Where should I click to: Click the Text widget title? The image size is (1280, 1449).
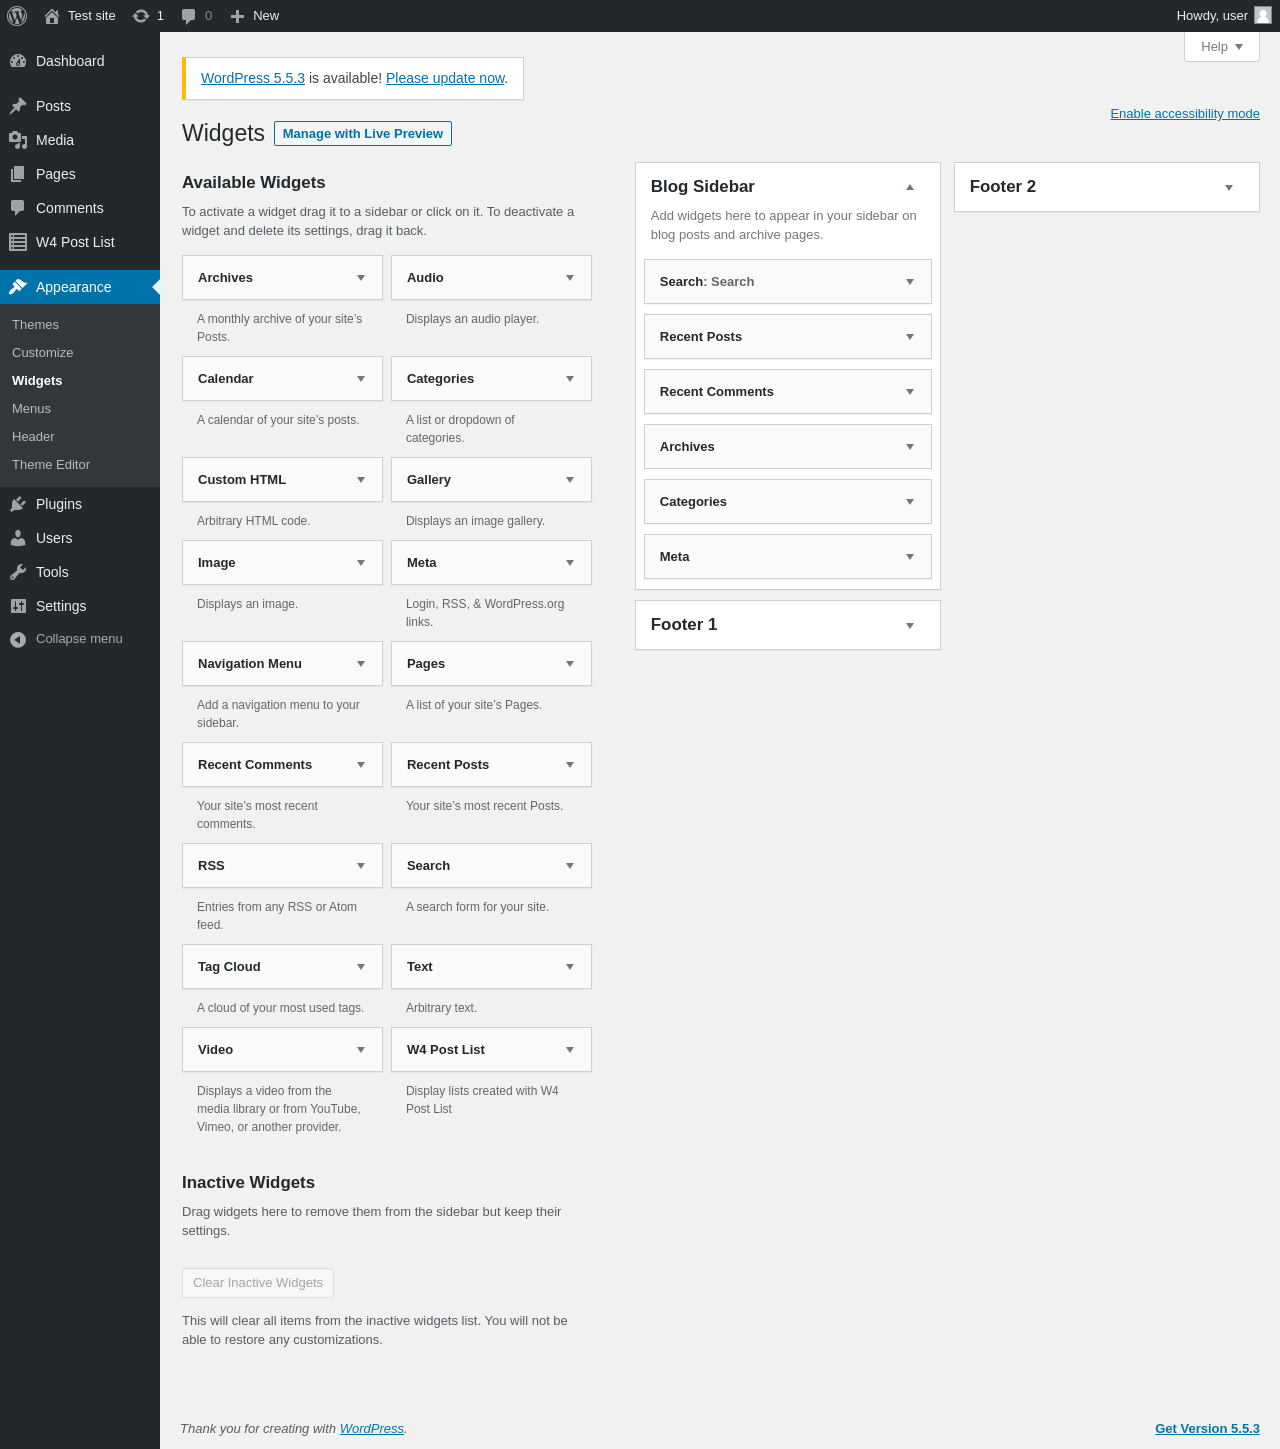coord(420,967)
